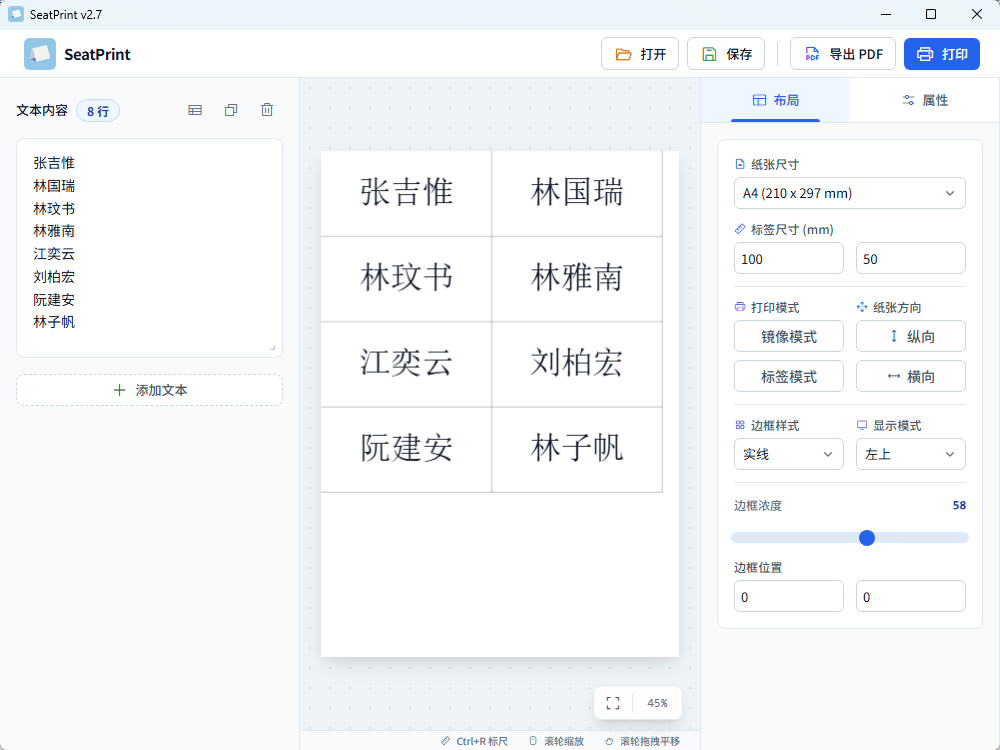Click the 滚轮拖拽平移 hint in status bar
This screenshot has height=750, width=1000.
642,741
